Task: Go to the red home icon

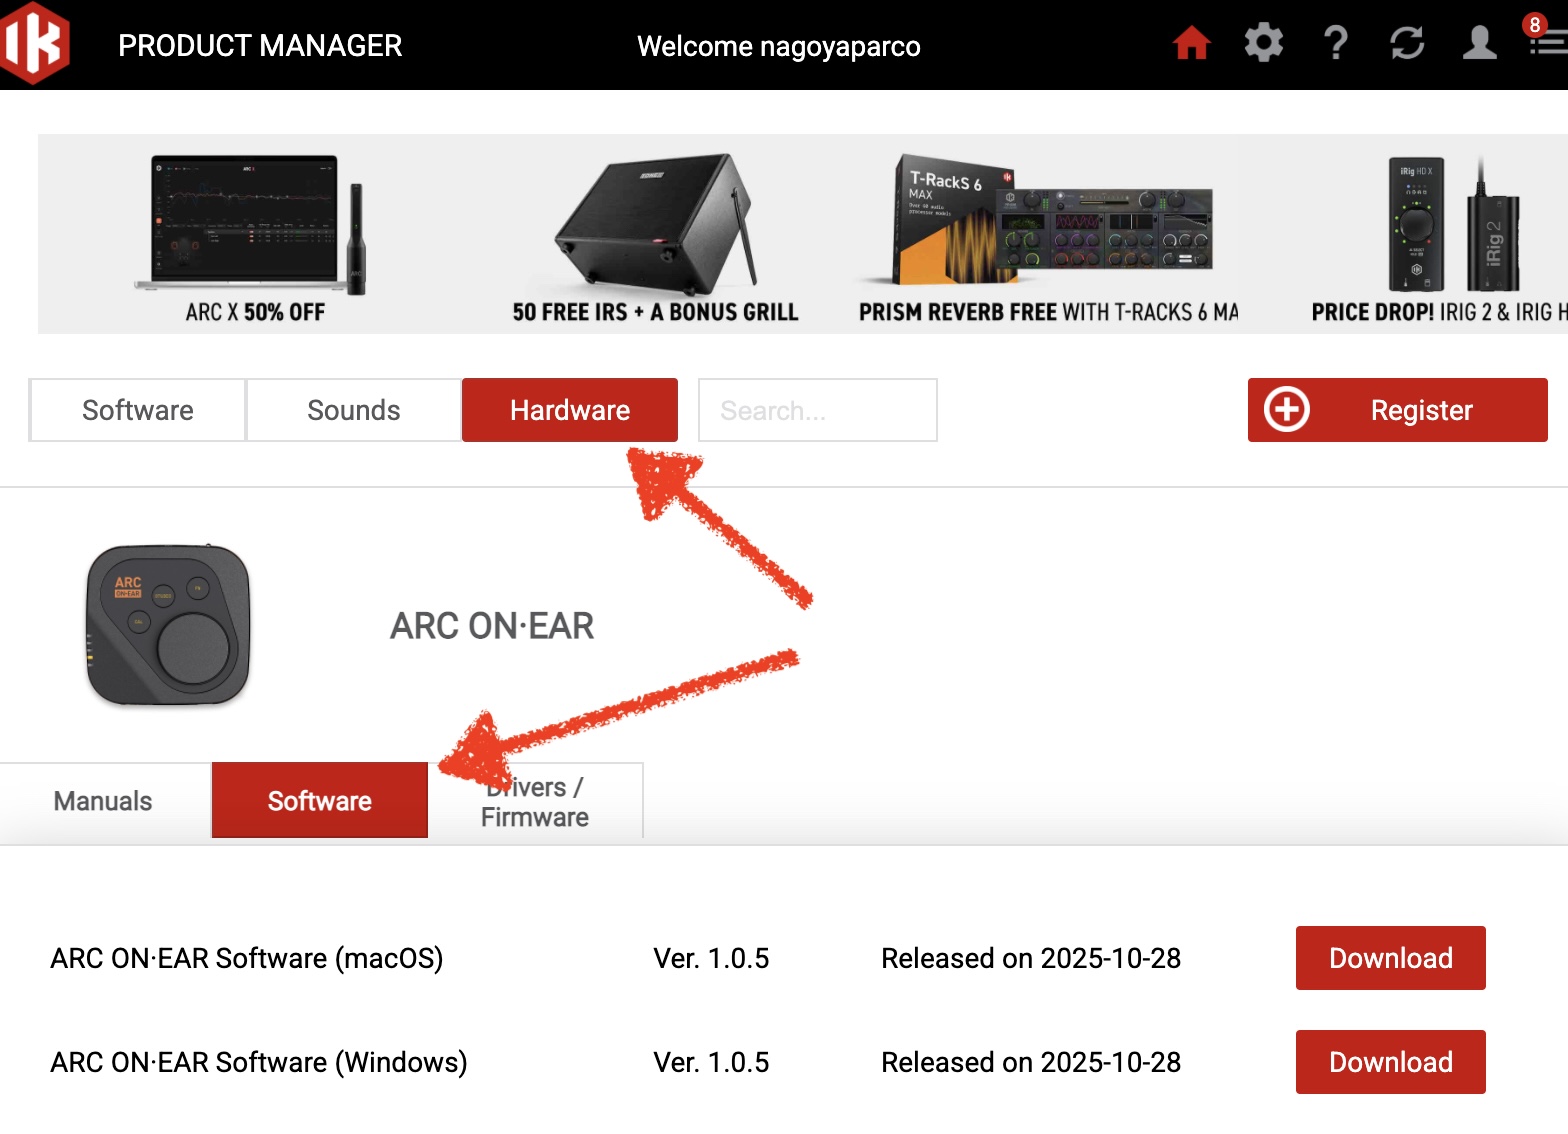Action: pyautogui.click(x=1191, y=43)
